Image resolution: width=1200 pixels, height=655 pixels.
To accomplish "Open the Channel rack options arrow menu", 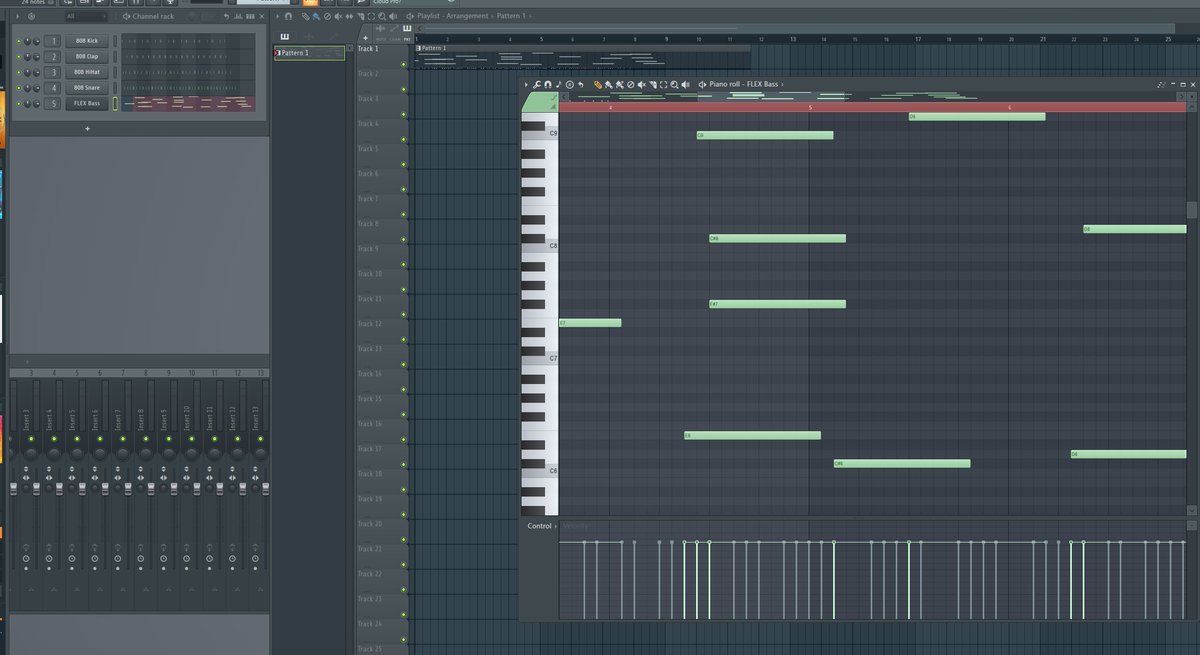I will [17, 17].
